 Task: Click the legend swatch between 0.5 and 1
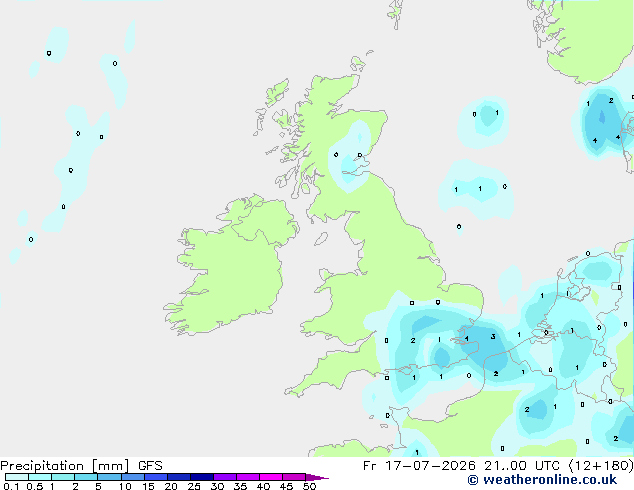(40, 477)
